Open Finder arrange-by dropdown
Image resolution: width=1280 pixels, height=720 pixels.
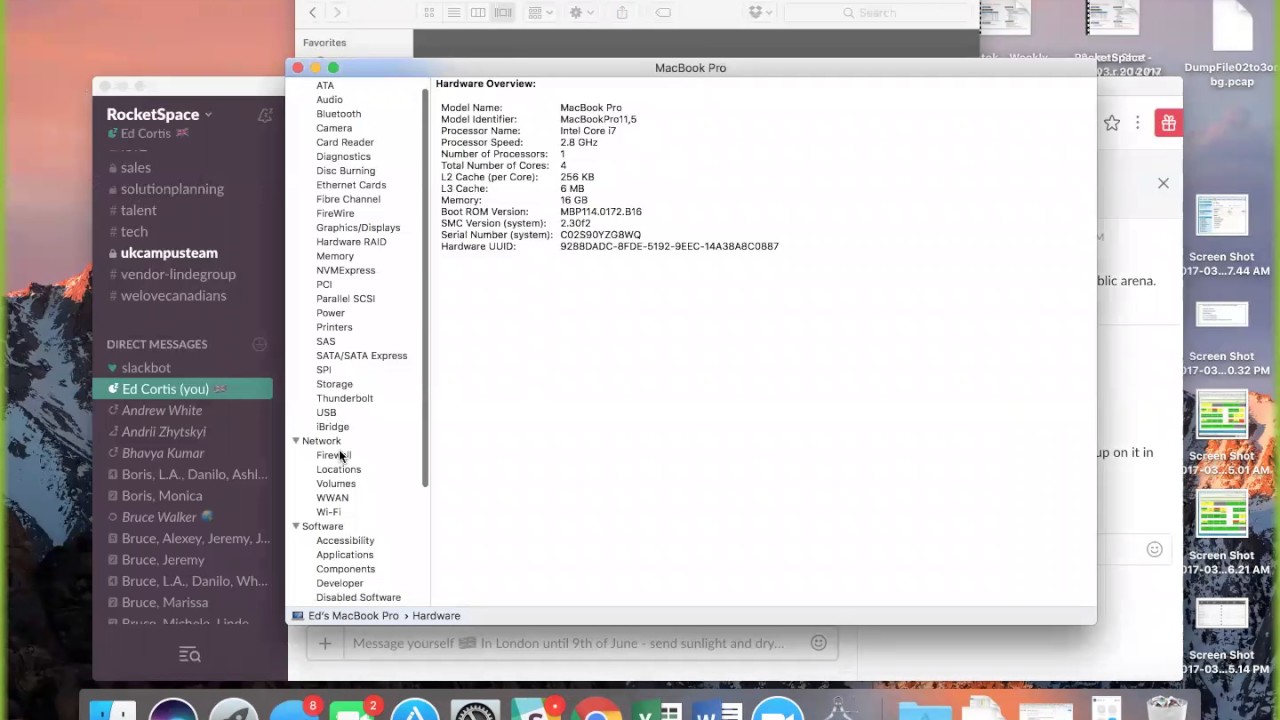click(x=539, y=12)
